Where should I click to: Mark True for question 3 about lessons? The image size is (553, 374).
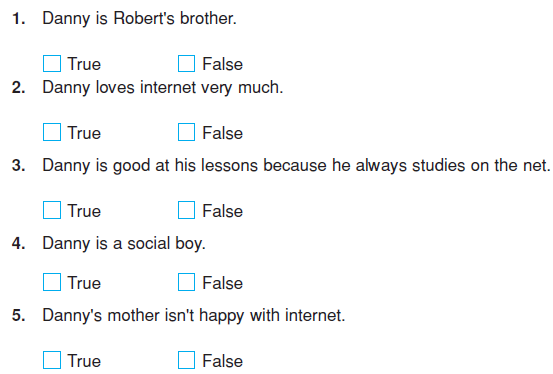click(x=52, y=210)
